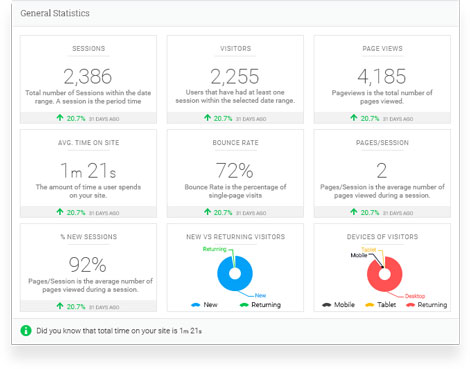Click the 2,255 visitors value
Viewport: 470px width, 369px height.
(x=235, y=77)
